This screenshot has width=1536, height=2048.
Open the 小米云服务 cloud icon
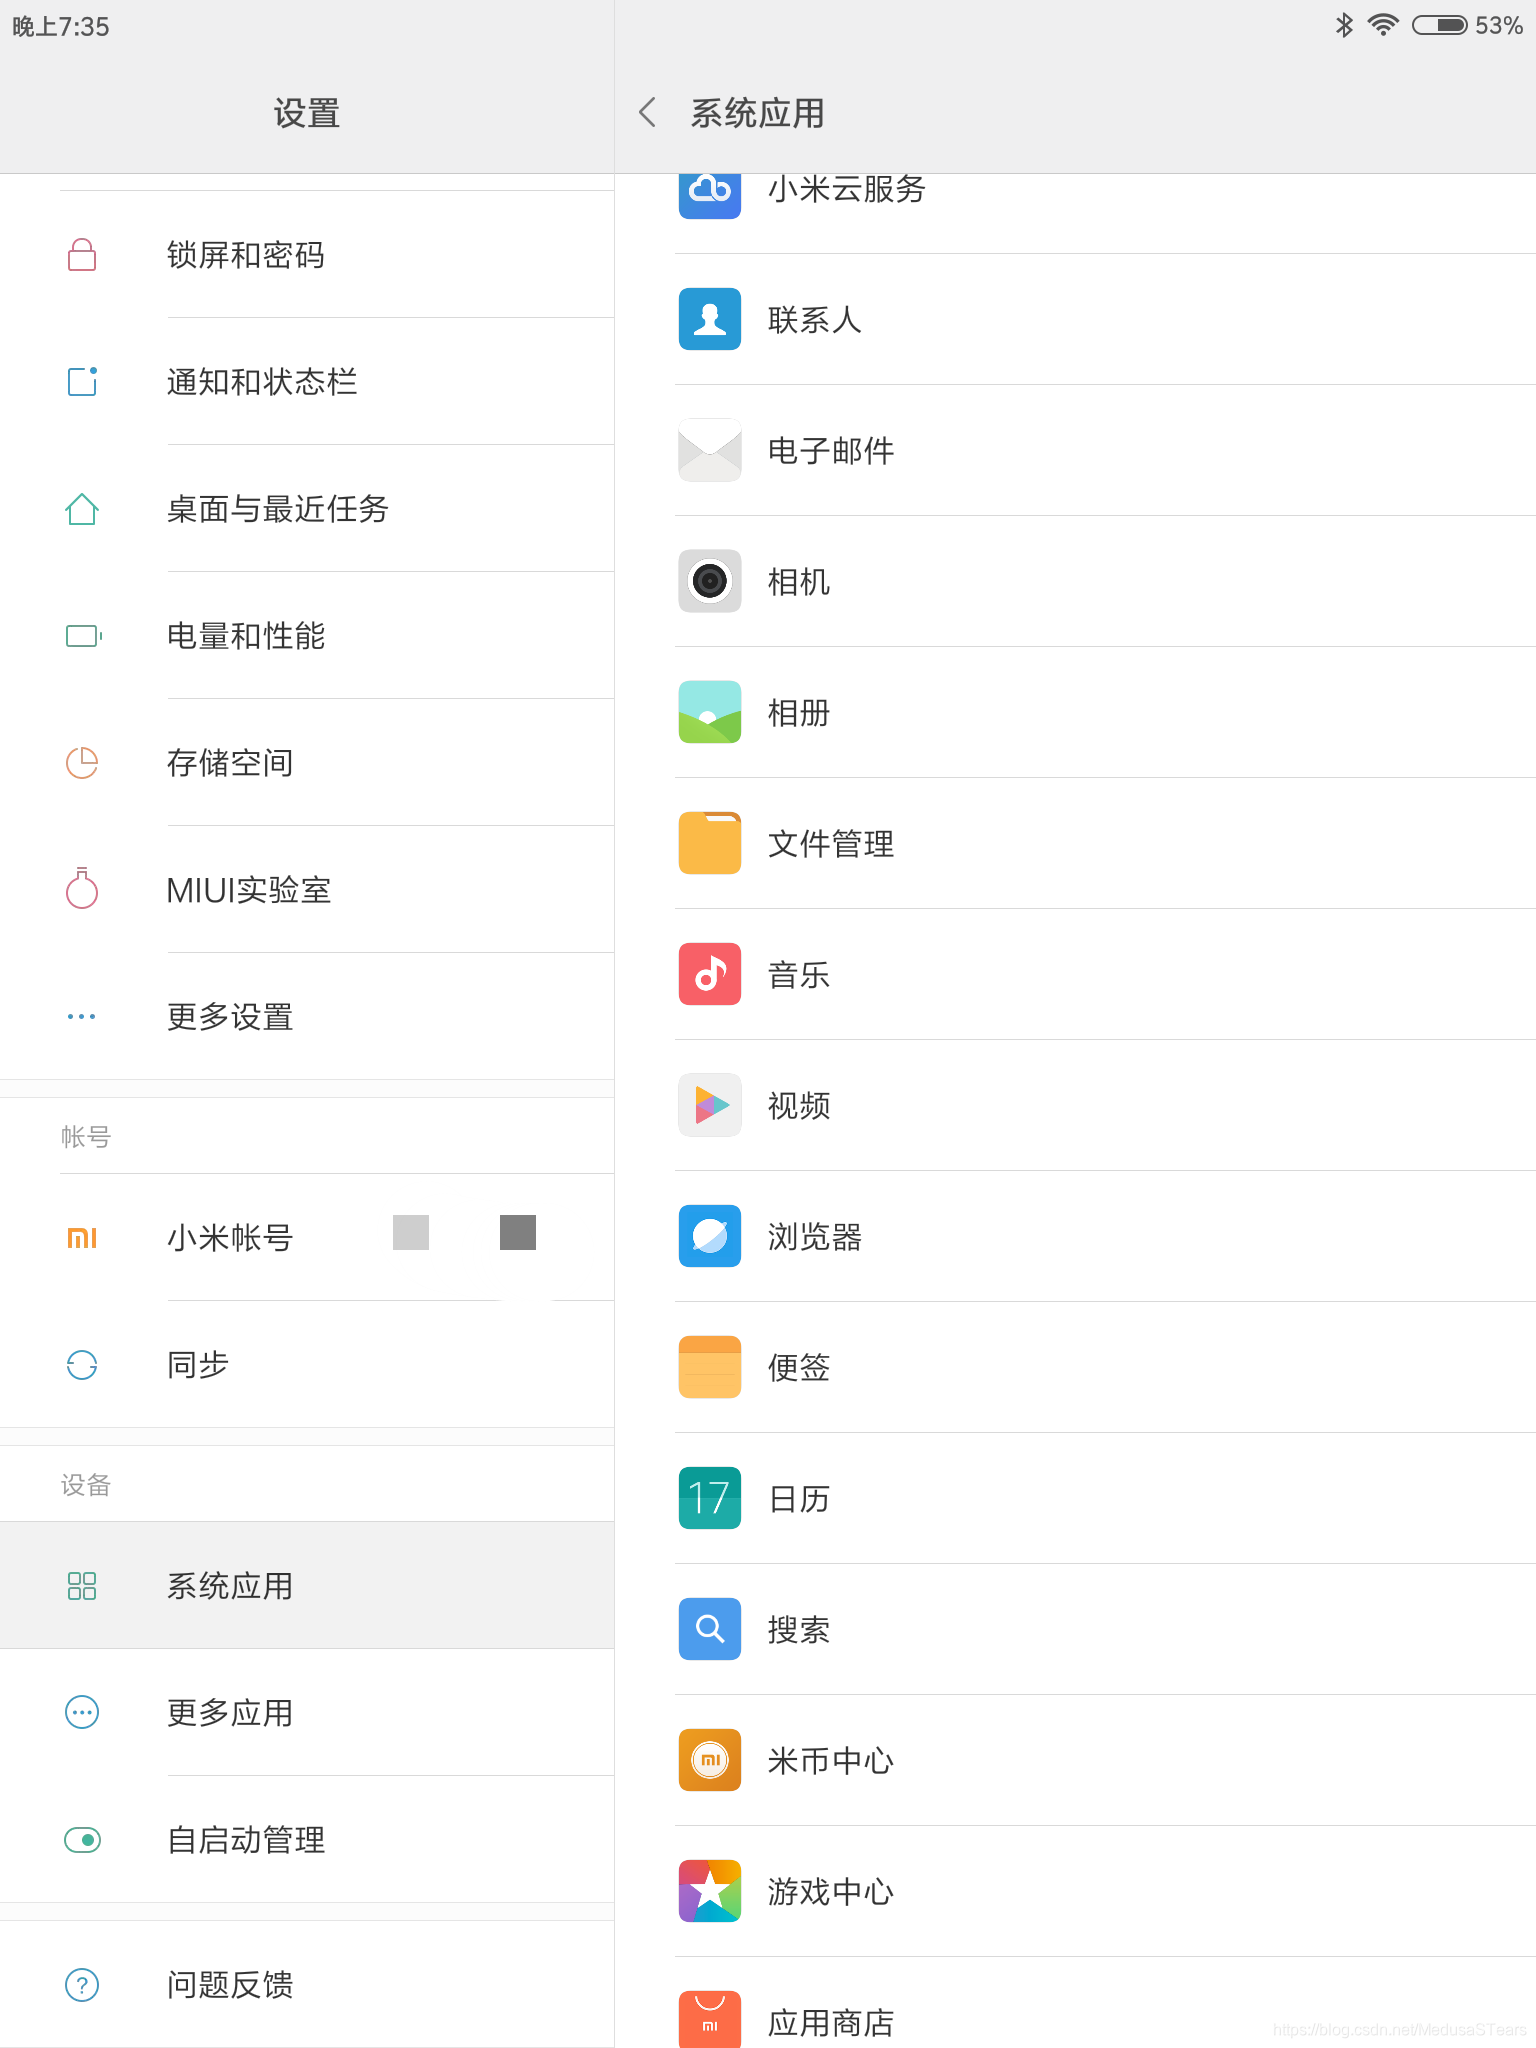(x=710, y=196)
